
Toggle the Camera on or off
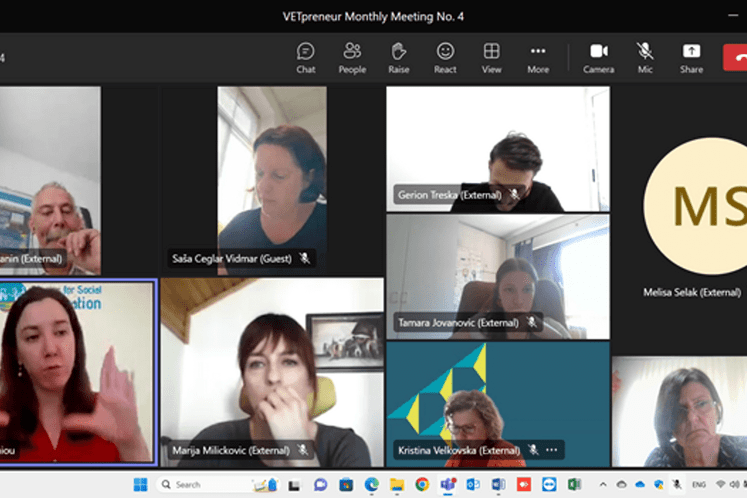click(599, 57)
